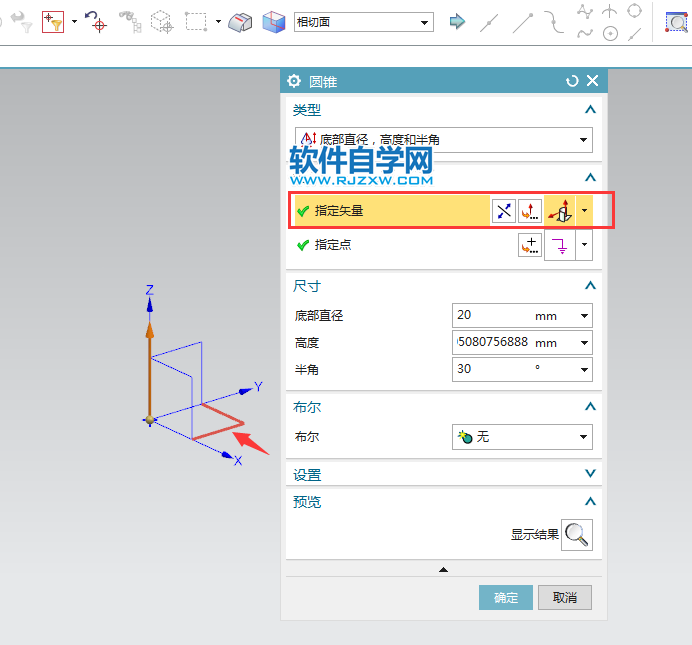692x645 pixels.
Task: Collapse the 尺寸 section
Action: click(x=590, y=285)
